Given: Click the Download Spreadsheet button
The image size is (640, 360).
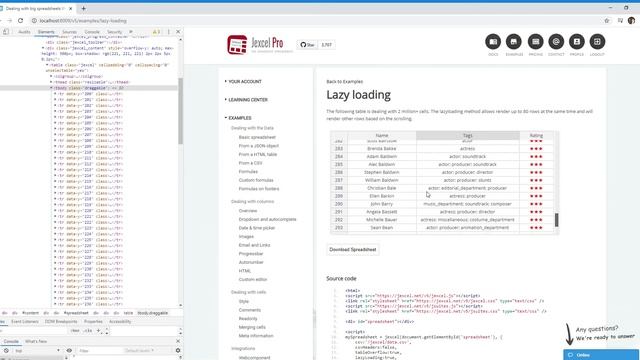Looking at the screenshot, I should (x=353, y=249).
